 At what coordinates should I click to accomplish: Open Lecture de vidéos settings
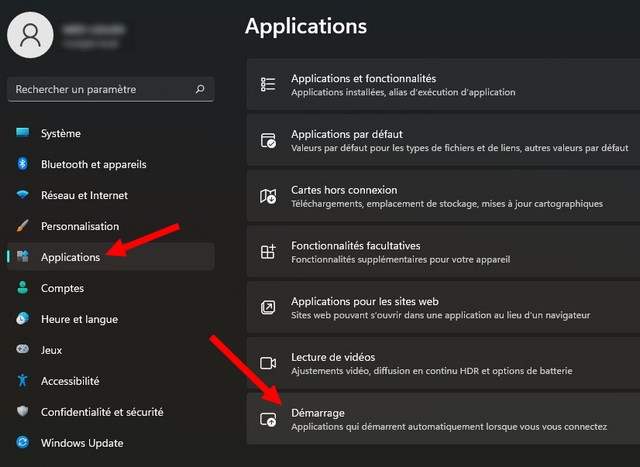point(443,363)
